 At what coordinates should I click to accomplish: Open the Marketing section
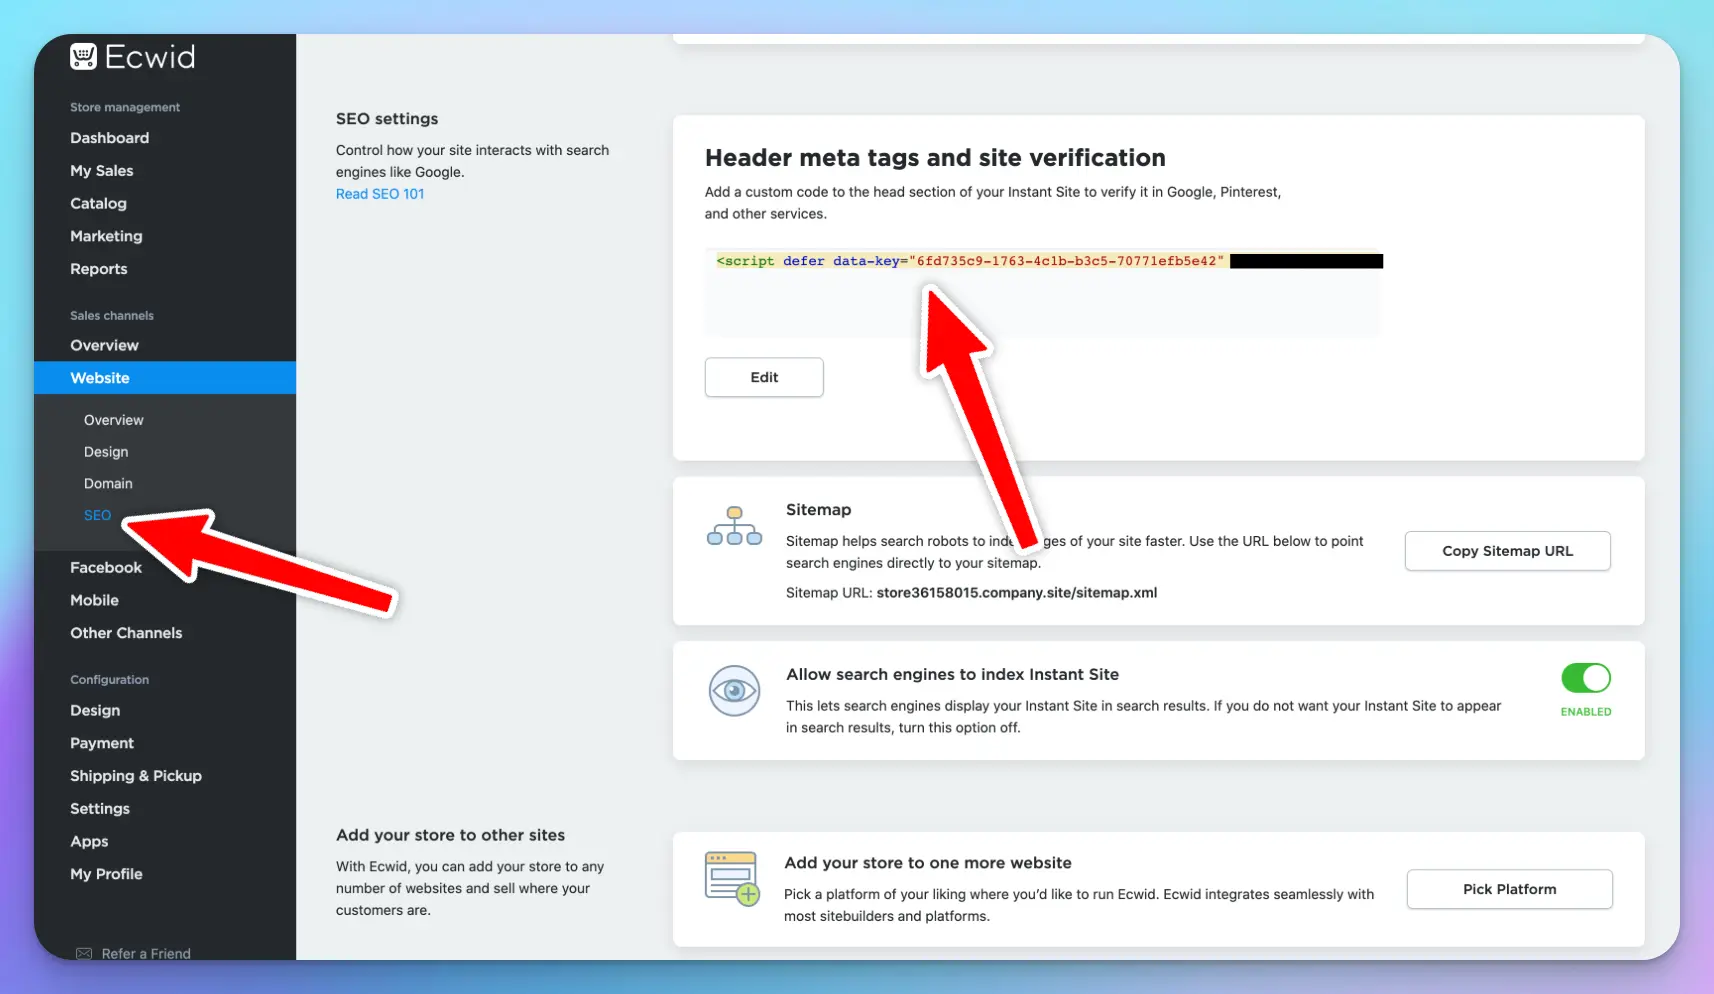[x=106, y=236]
